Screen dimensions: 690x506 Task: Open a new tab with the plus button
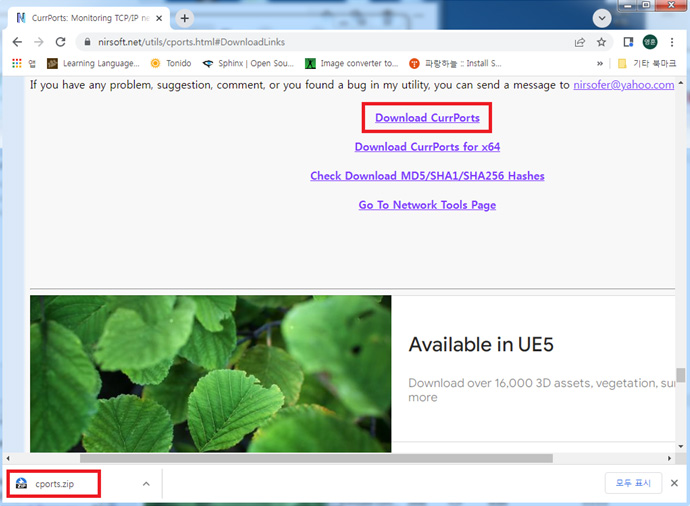pyautogui.click(x=185, y=18)
